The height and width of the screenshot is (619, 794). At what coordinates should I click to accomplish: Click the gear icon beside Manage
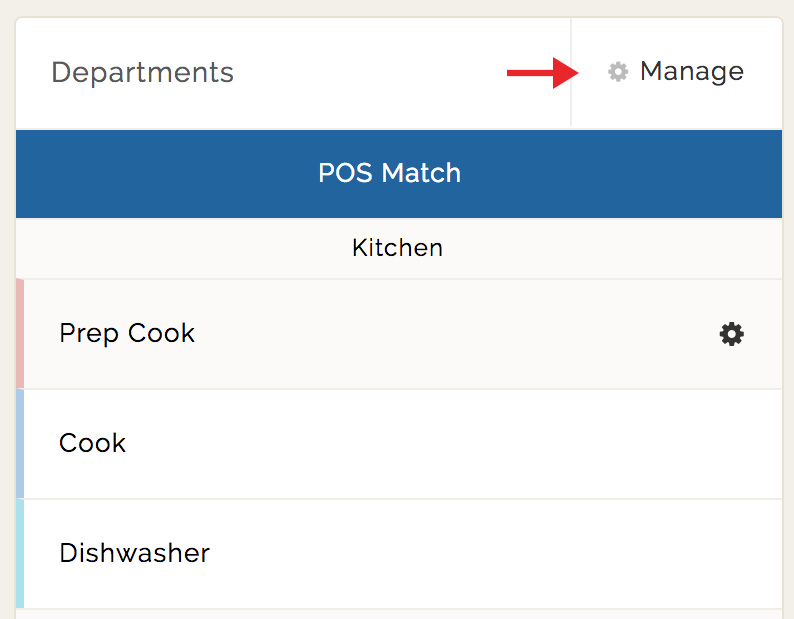point(618,72)
